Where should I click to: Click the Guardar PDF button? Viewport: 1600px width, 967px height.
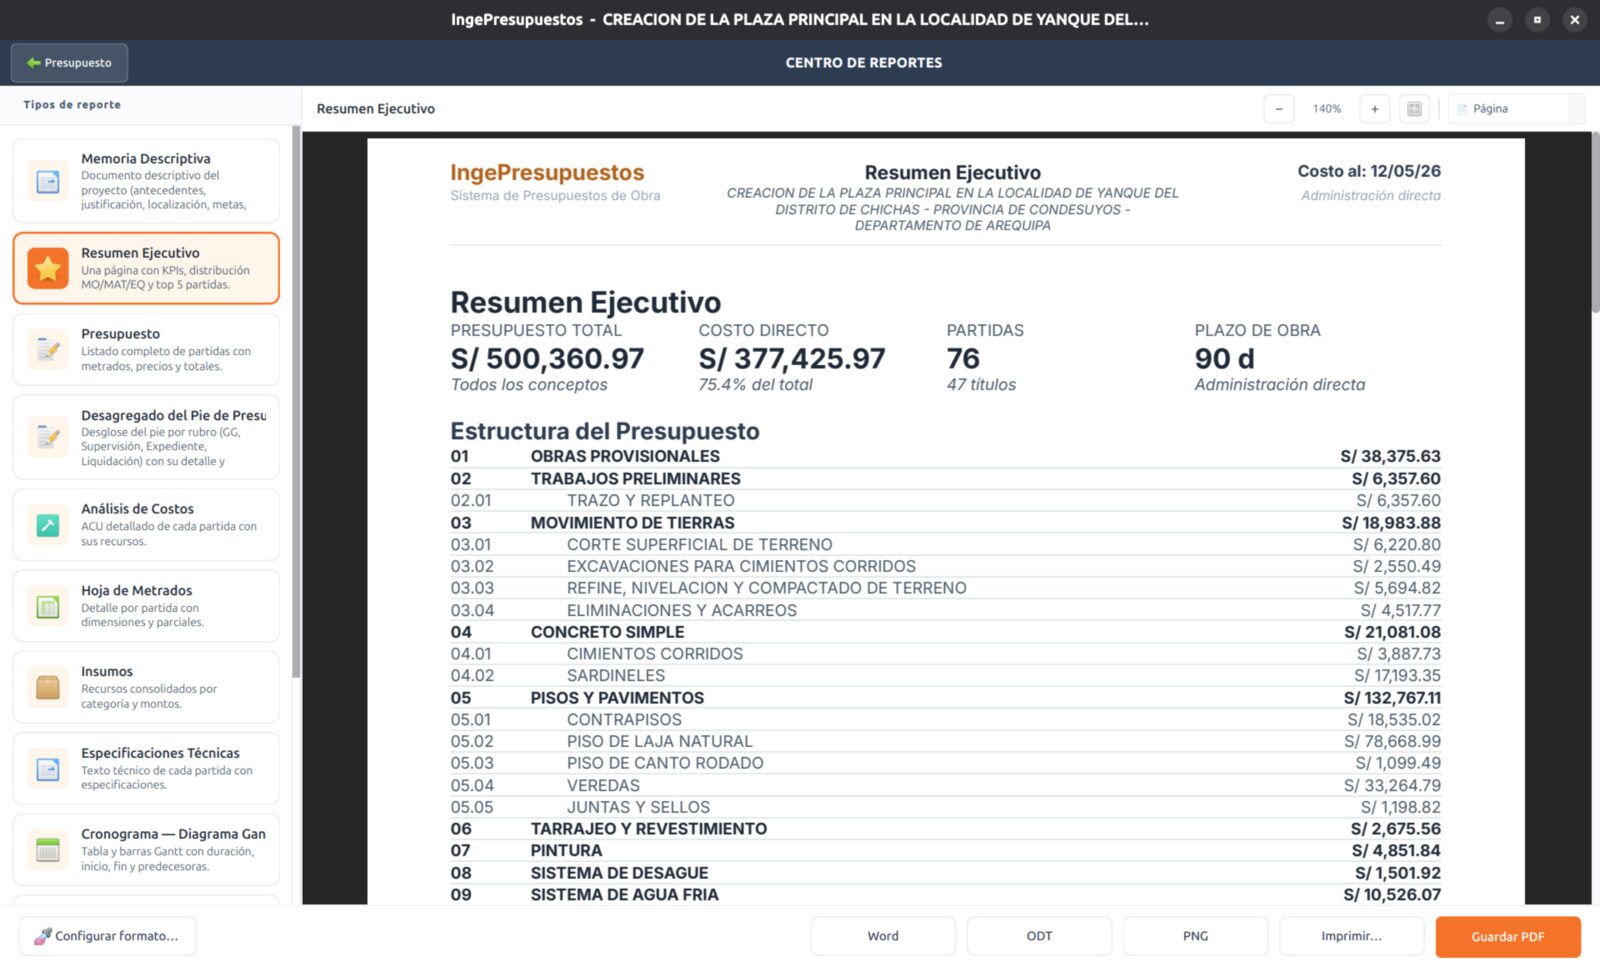(1508, 937)
